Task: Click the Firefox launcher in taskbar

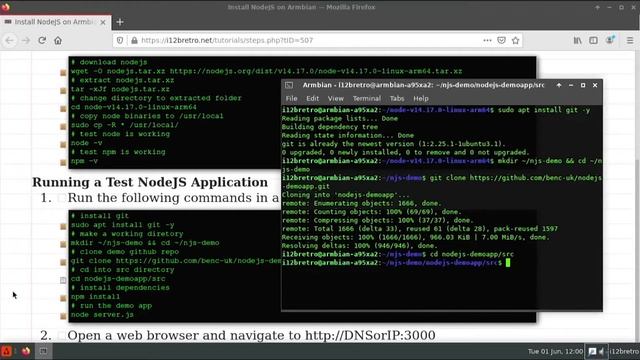Action: click(x=26, y=351)
